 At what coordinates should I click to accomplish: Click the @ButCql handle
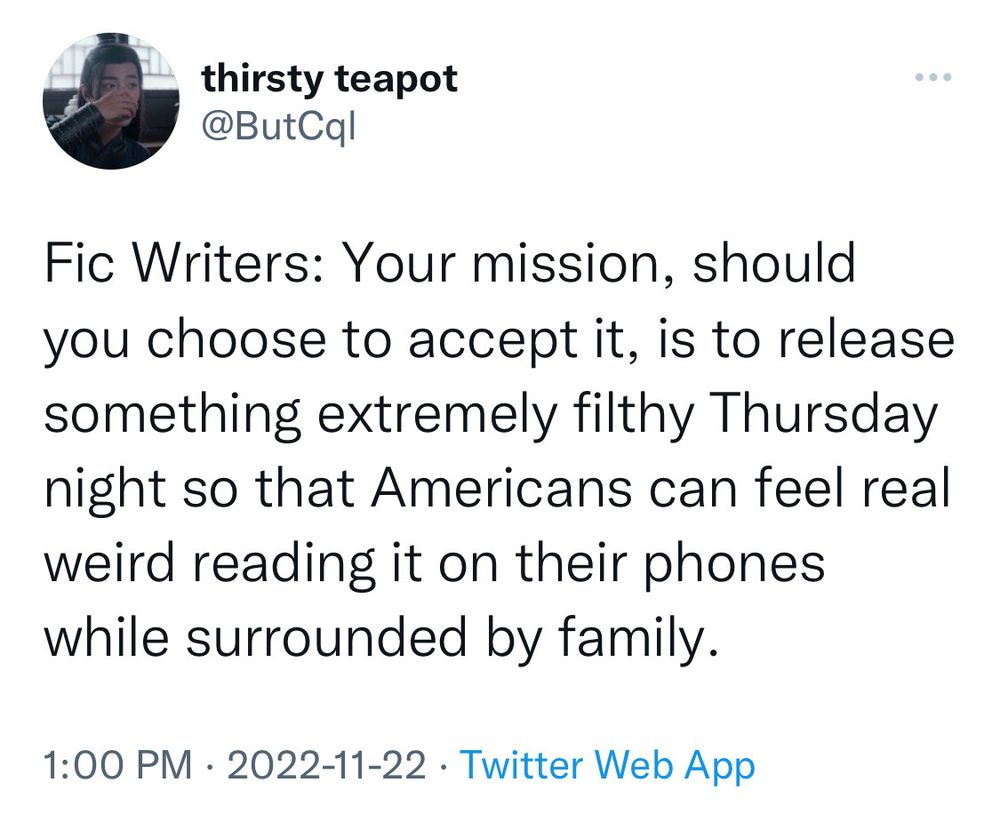[x=279, y=127]
